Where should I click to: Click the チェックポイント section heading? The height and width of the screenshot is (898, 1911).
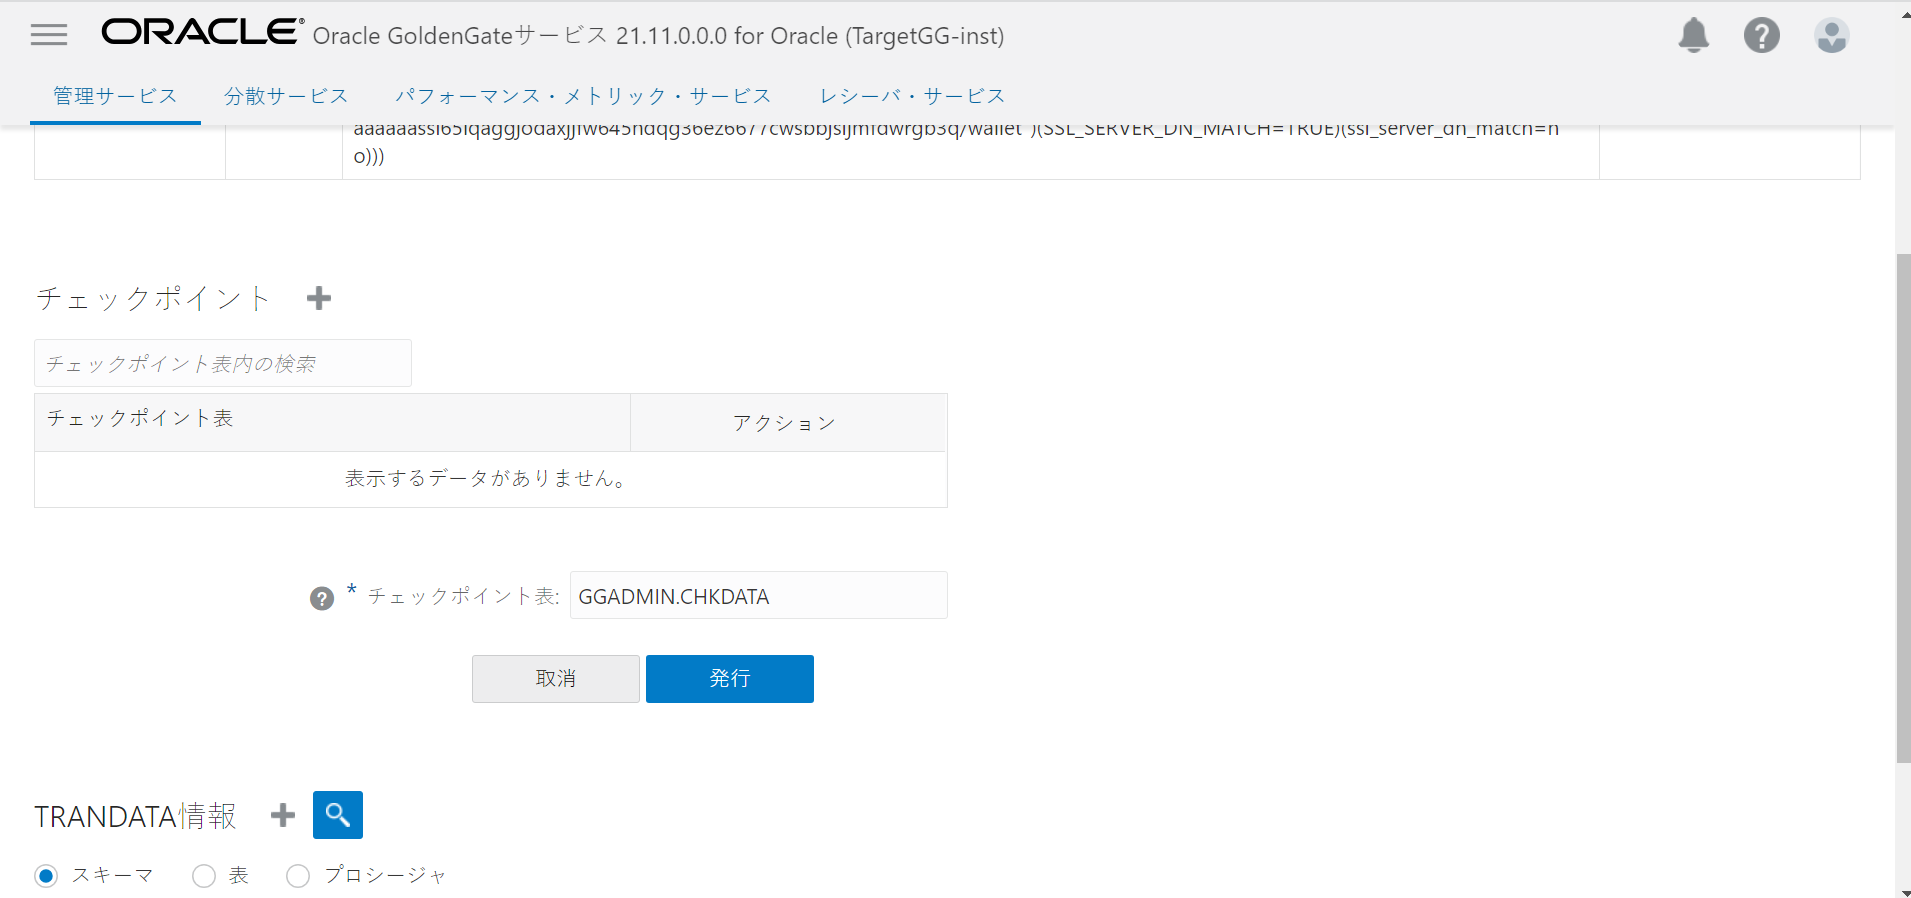(154, 298)
